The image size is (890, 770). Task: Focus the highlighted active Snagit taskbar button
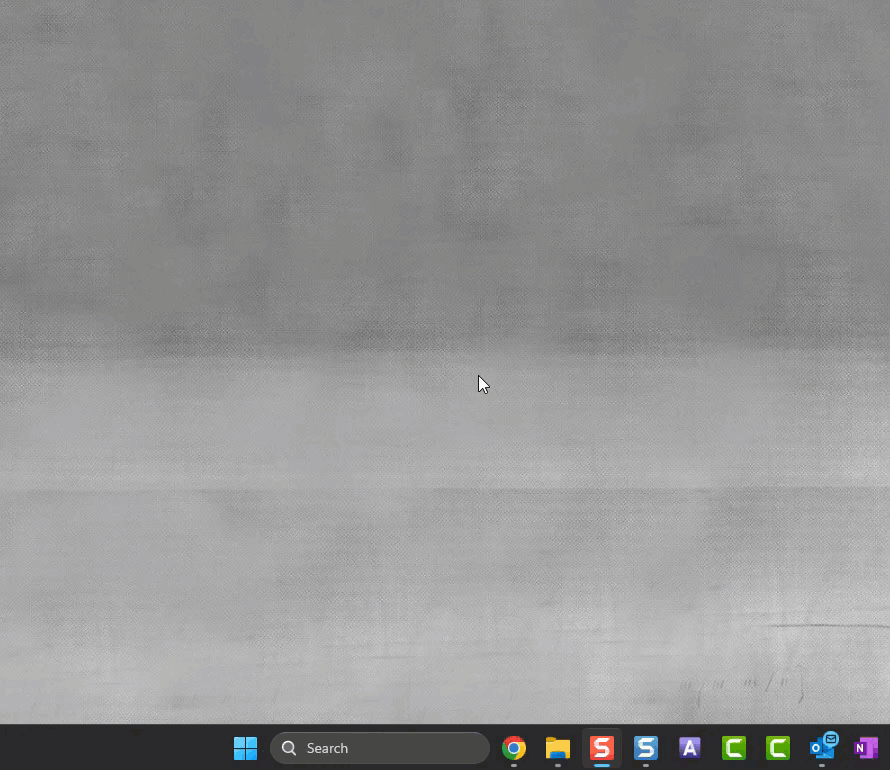tap(601, 748)
